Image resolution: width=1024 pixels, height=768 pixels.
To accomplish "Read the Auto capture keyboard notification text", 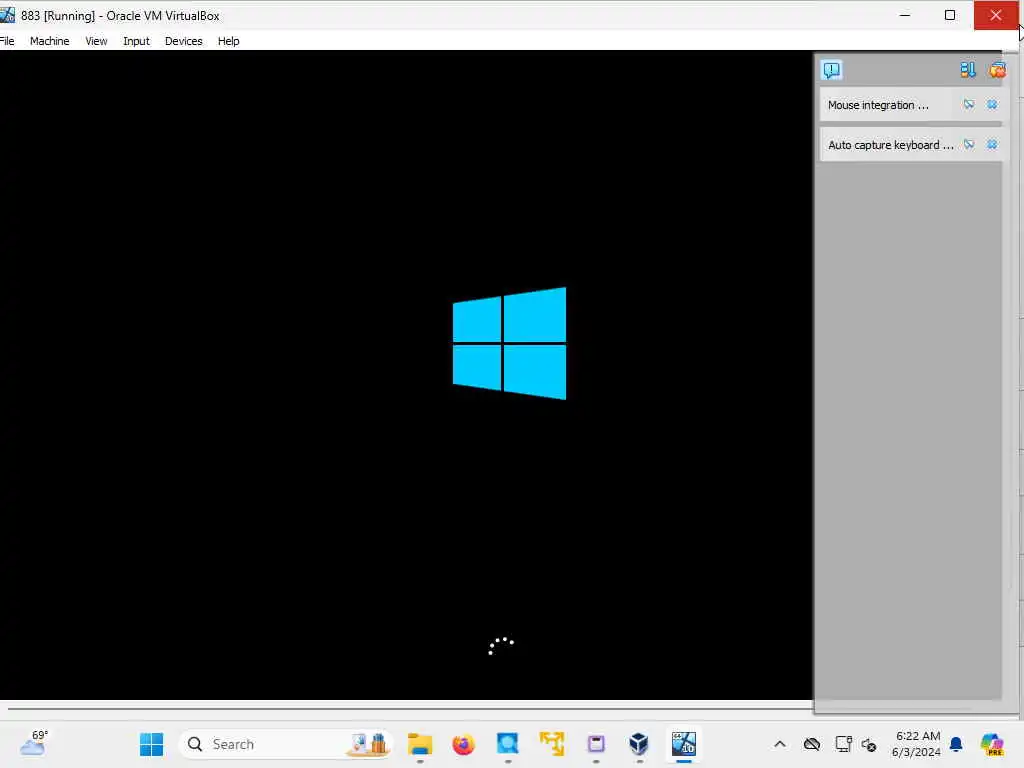I will [x=891, y=145].
